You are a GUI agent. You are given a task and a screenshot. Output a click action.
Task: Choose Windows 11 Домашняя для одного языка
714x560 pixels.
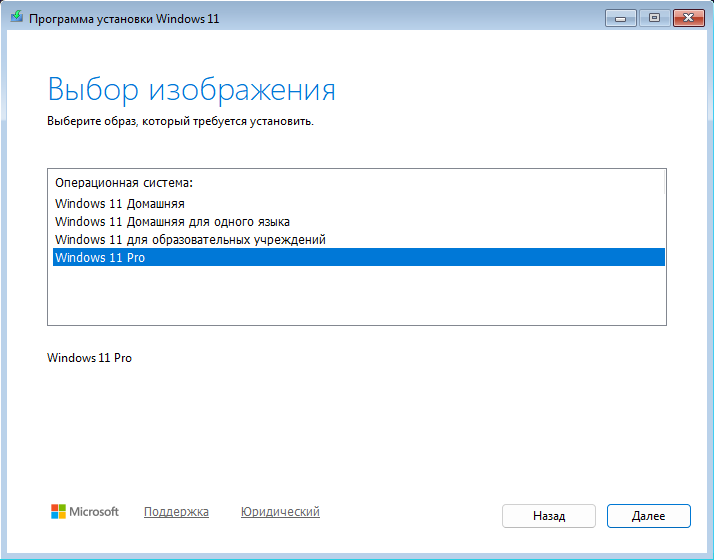coord(359,222)
